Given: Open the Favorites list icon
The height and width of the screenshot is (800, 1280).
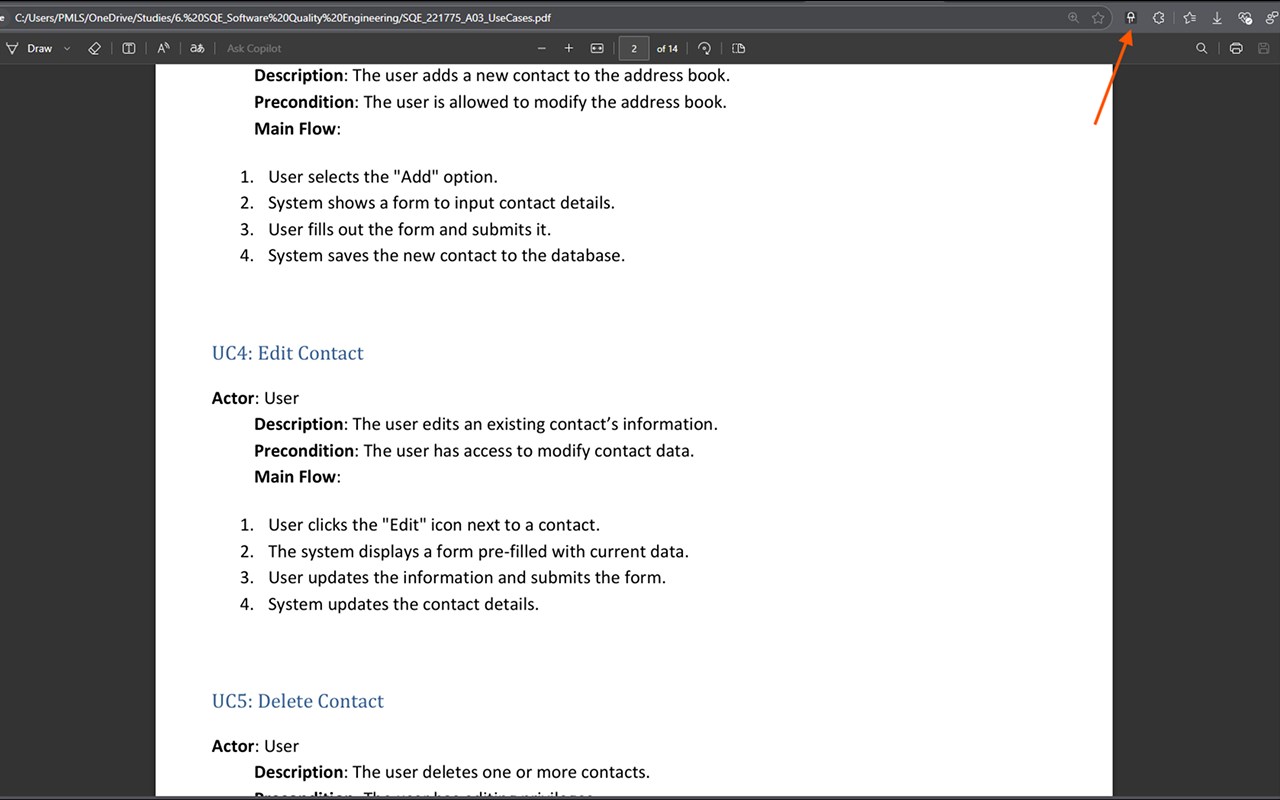Looking at the screenshot, I should pos(1189,18).
